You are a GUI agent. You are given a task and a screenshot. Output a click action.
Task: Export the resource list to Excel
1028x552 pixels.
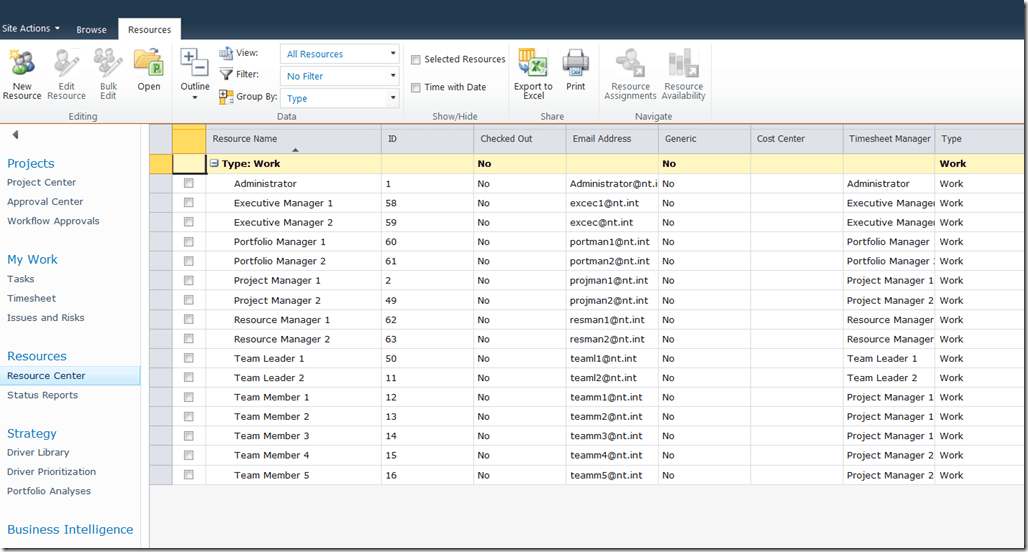(533, 65)
